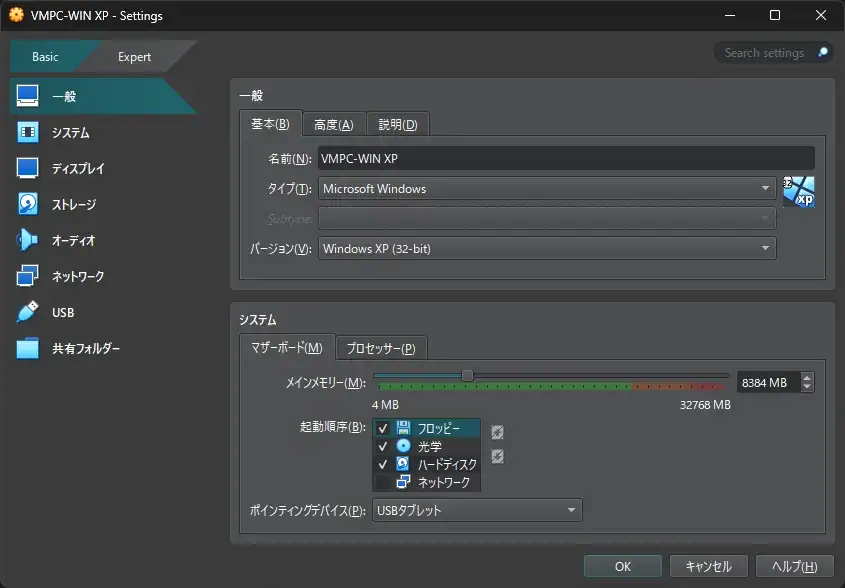845x588 pixels.
Task: Toggle the 光学 boot device checkbox
Action: pyautogui.click(x=383, y=446)
